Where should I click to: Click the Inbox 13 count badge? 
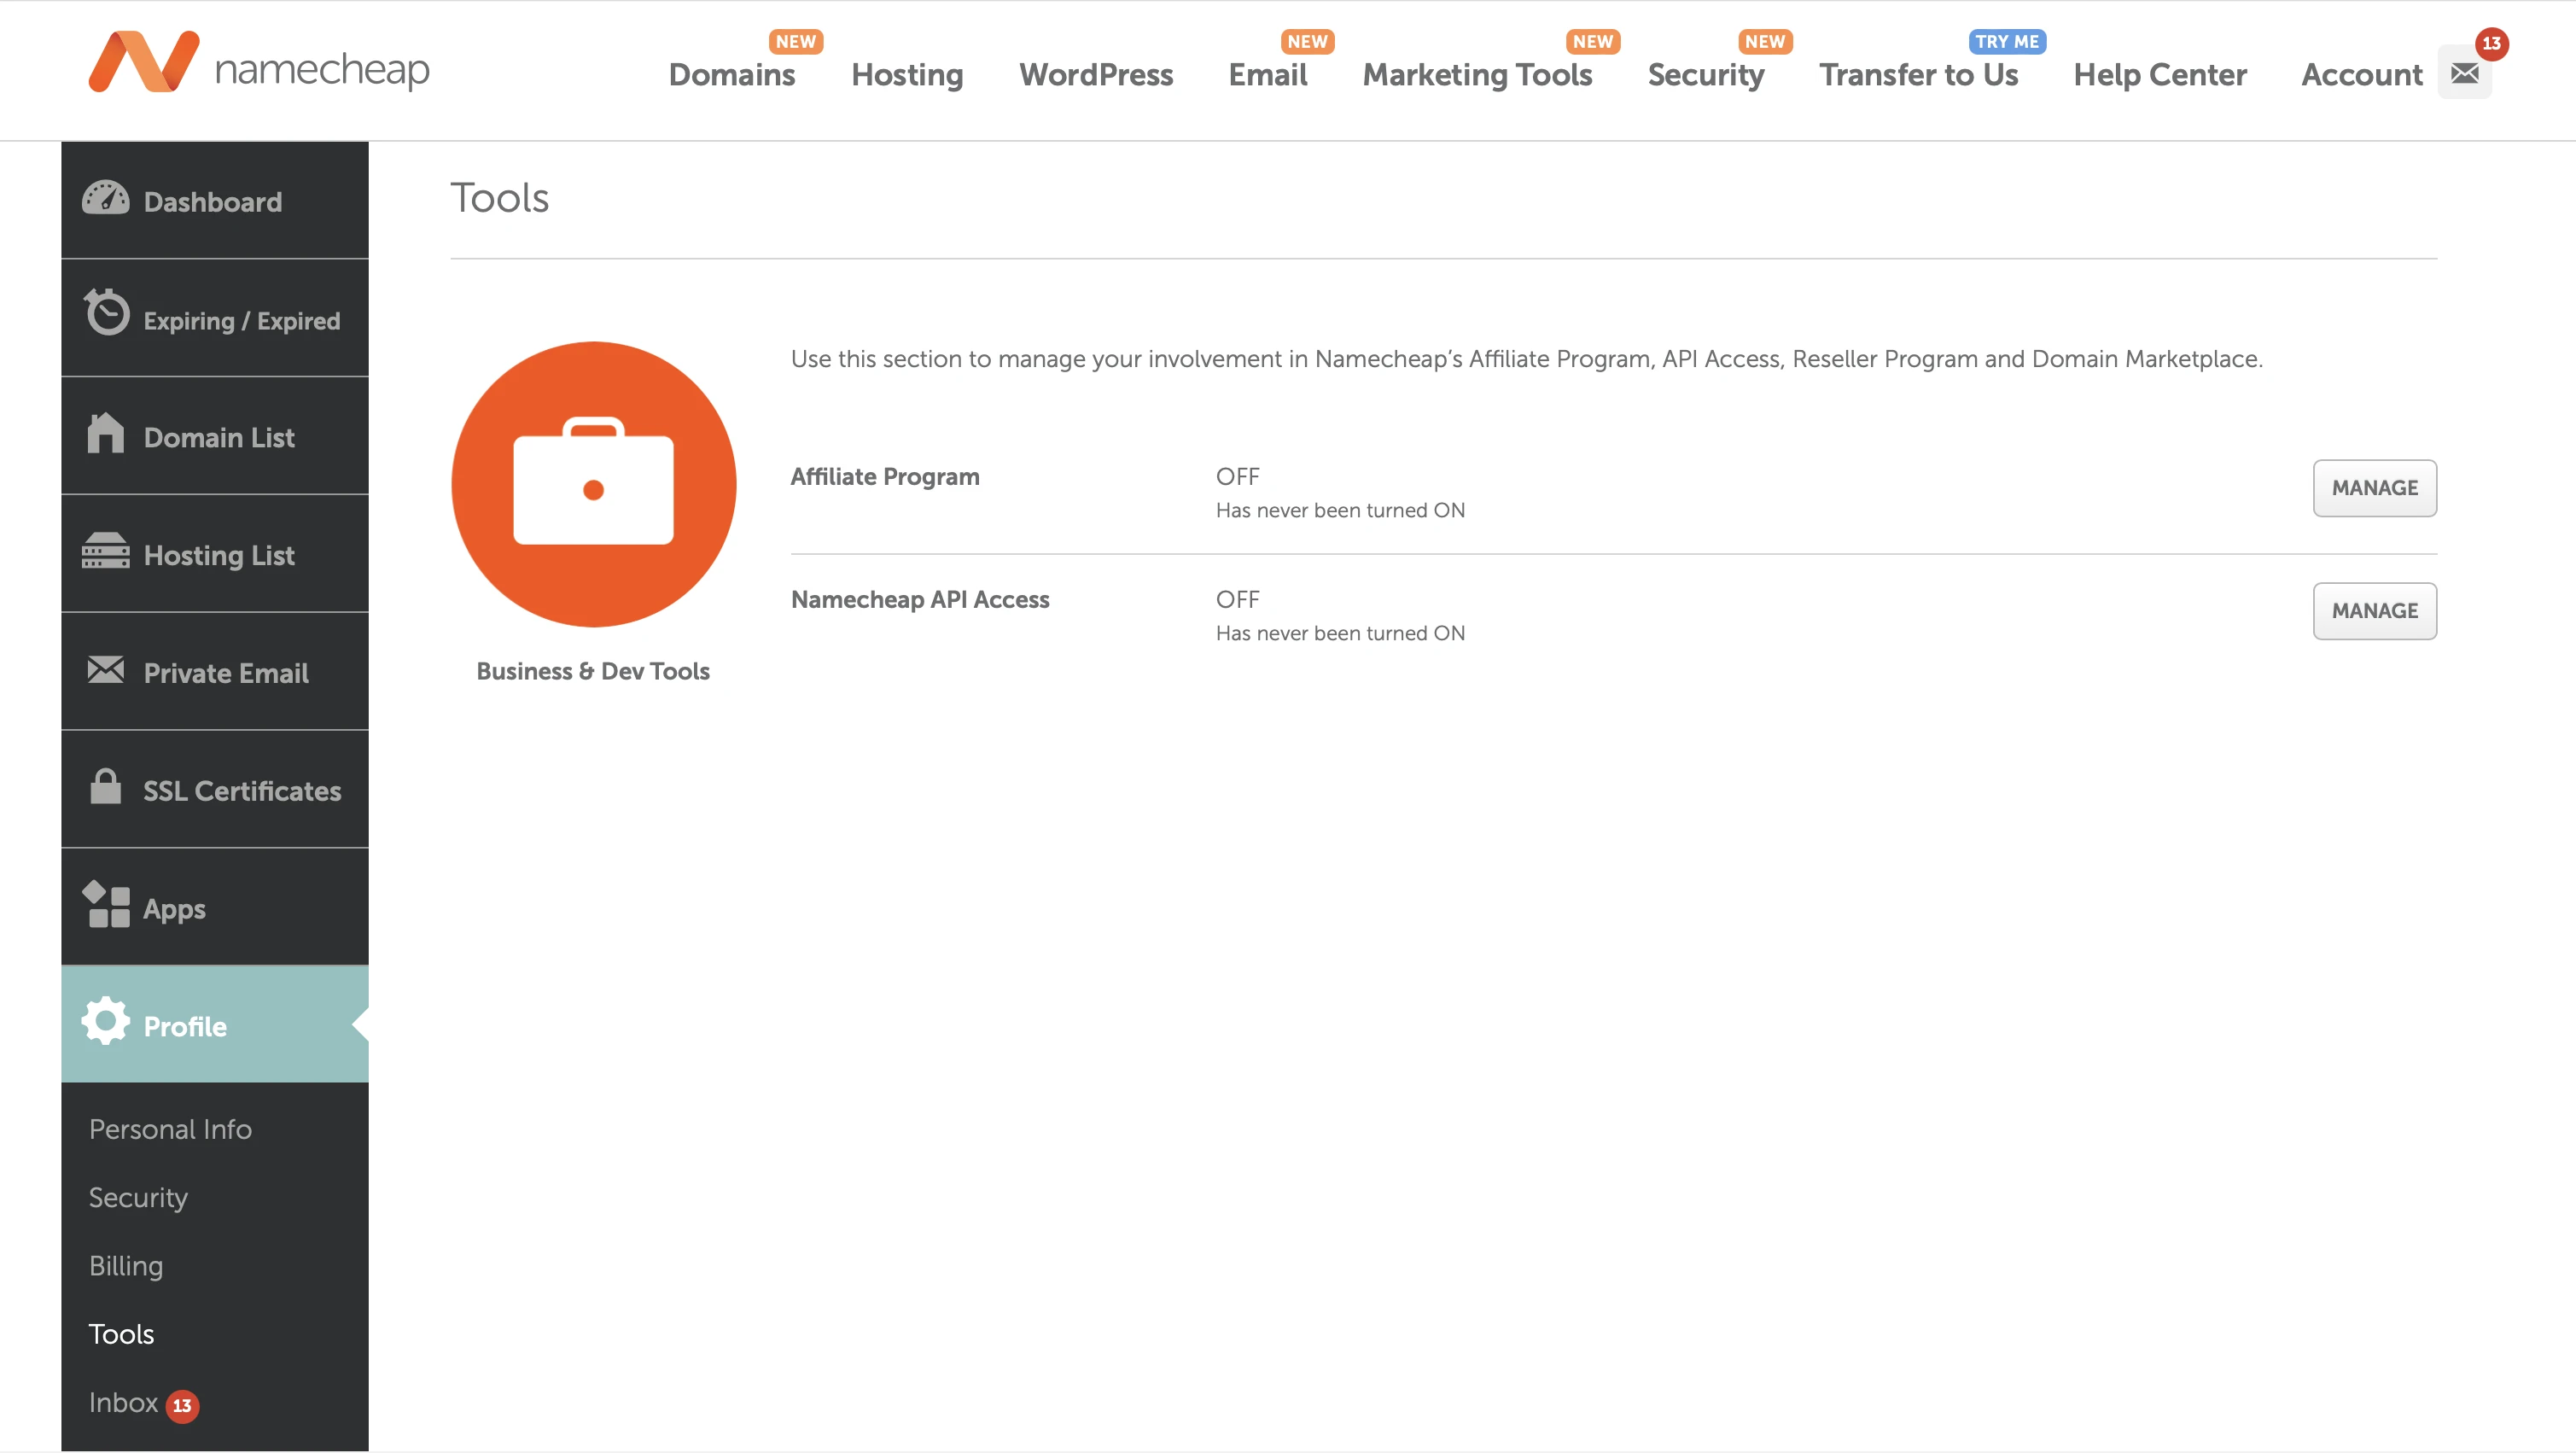182,1406
